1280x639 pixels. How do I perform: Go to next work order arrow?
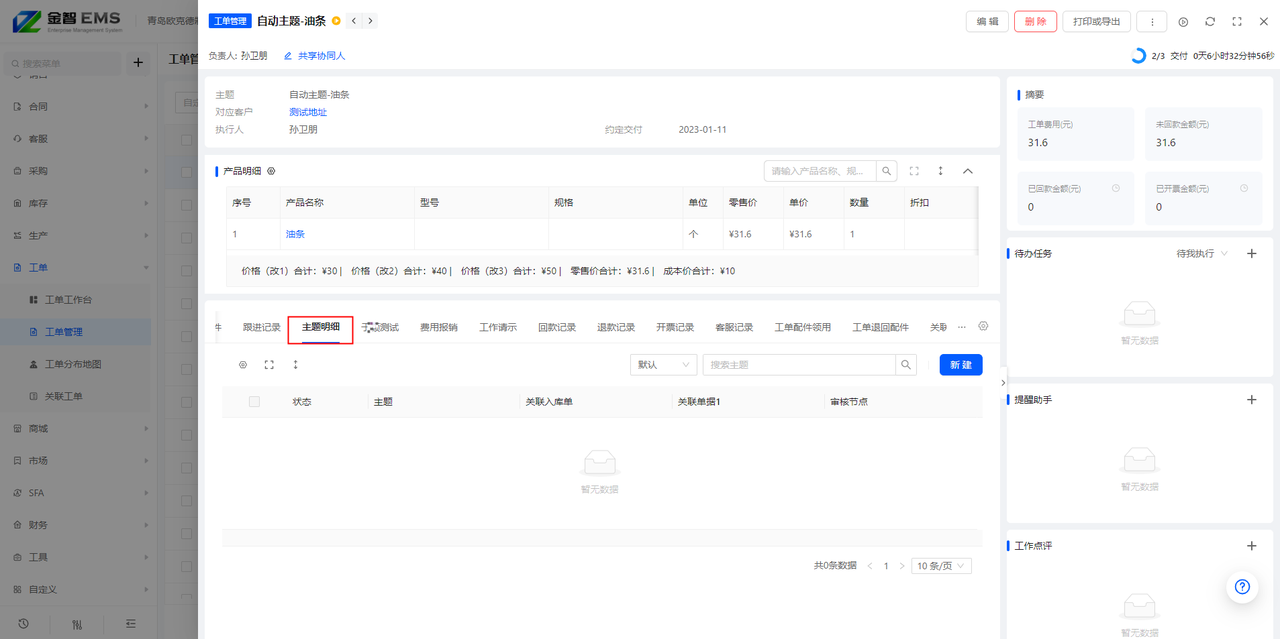click(371, 21)
